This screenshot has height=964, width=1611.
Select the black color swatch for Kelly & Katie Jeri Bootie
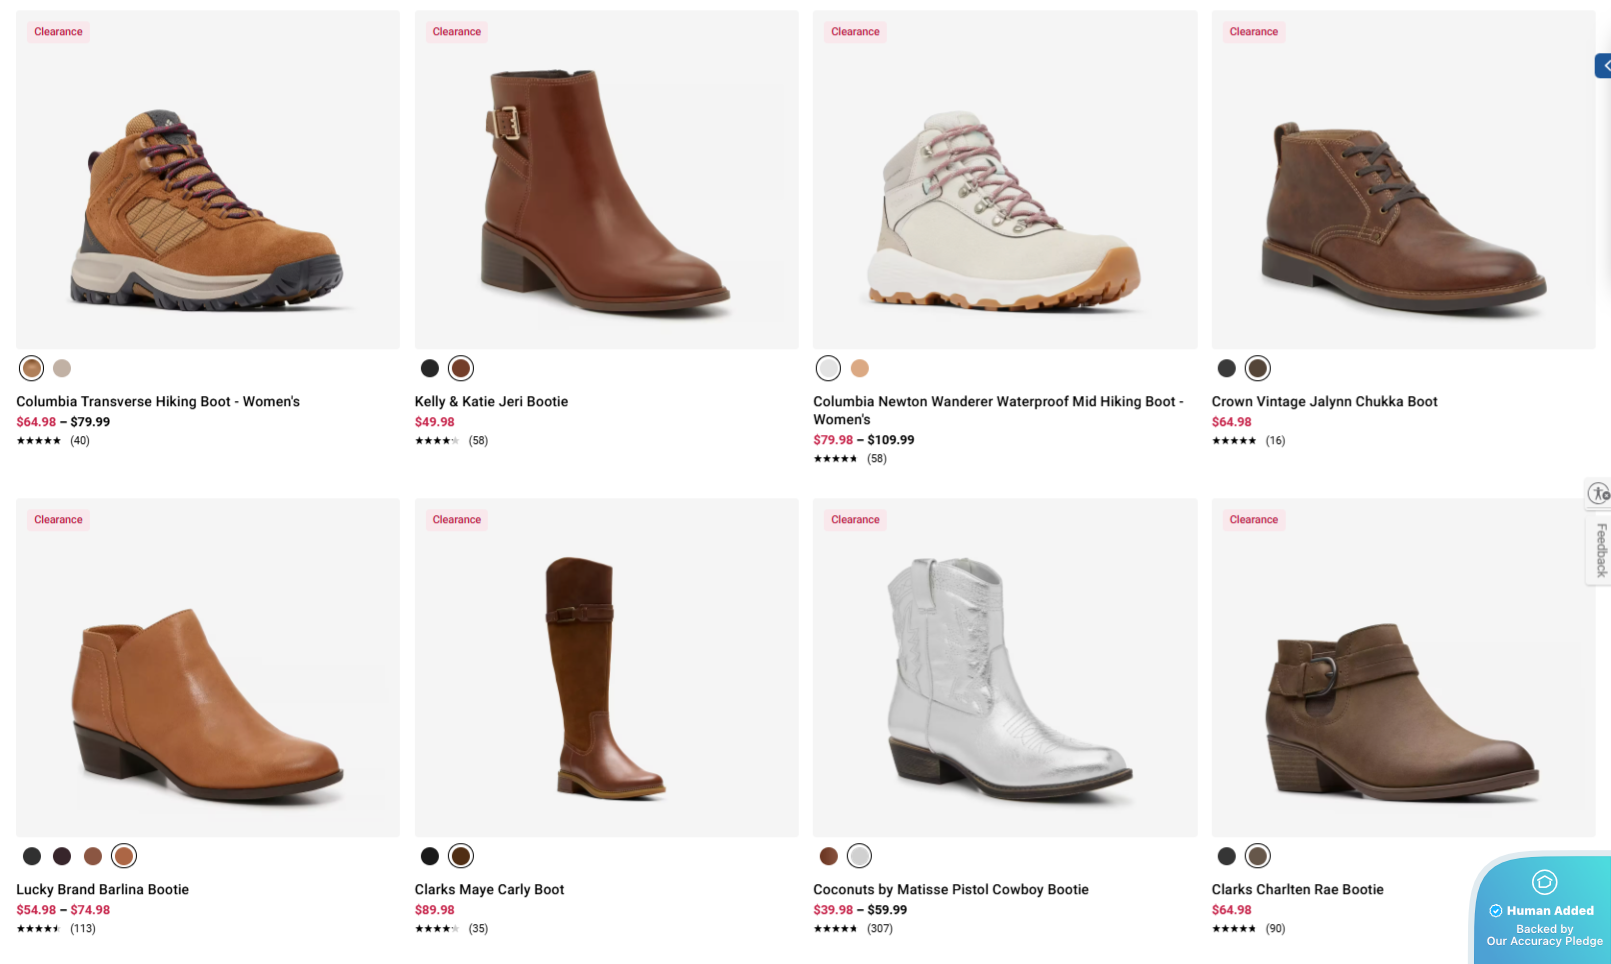tap(429, 368)
